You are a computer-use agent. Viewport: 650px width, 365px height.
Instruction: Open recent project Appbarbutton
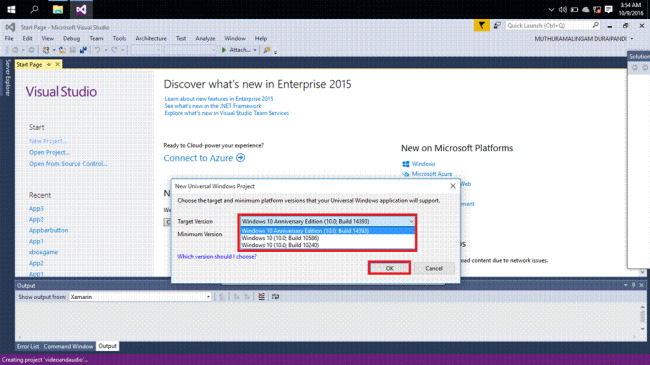pyautogui.click(x=49, y=230)
